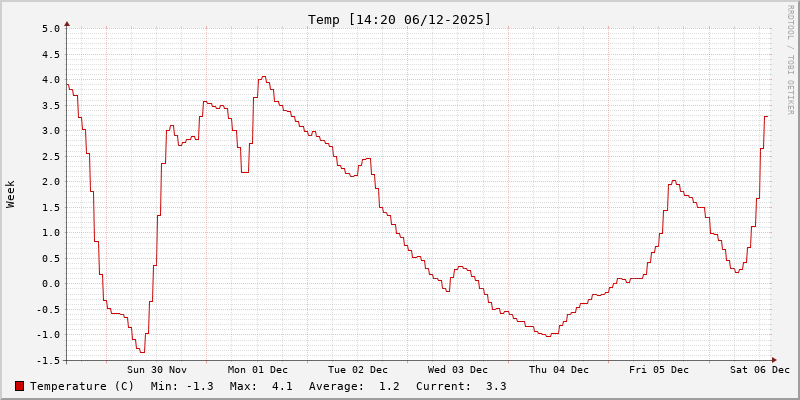Click the graph title Temp [14:20 06/12-2025]
The width and height of the screenshot is (800, 400).
(x=399, y=19)
